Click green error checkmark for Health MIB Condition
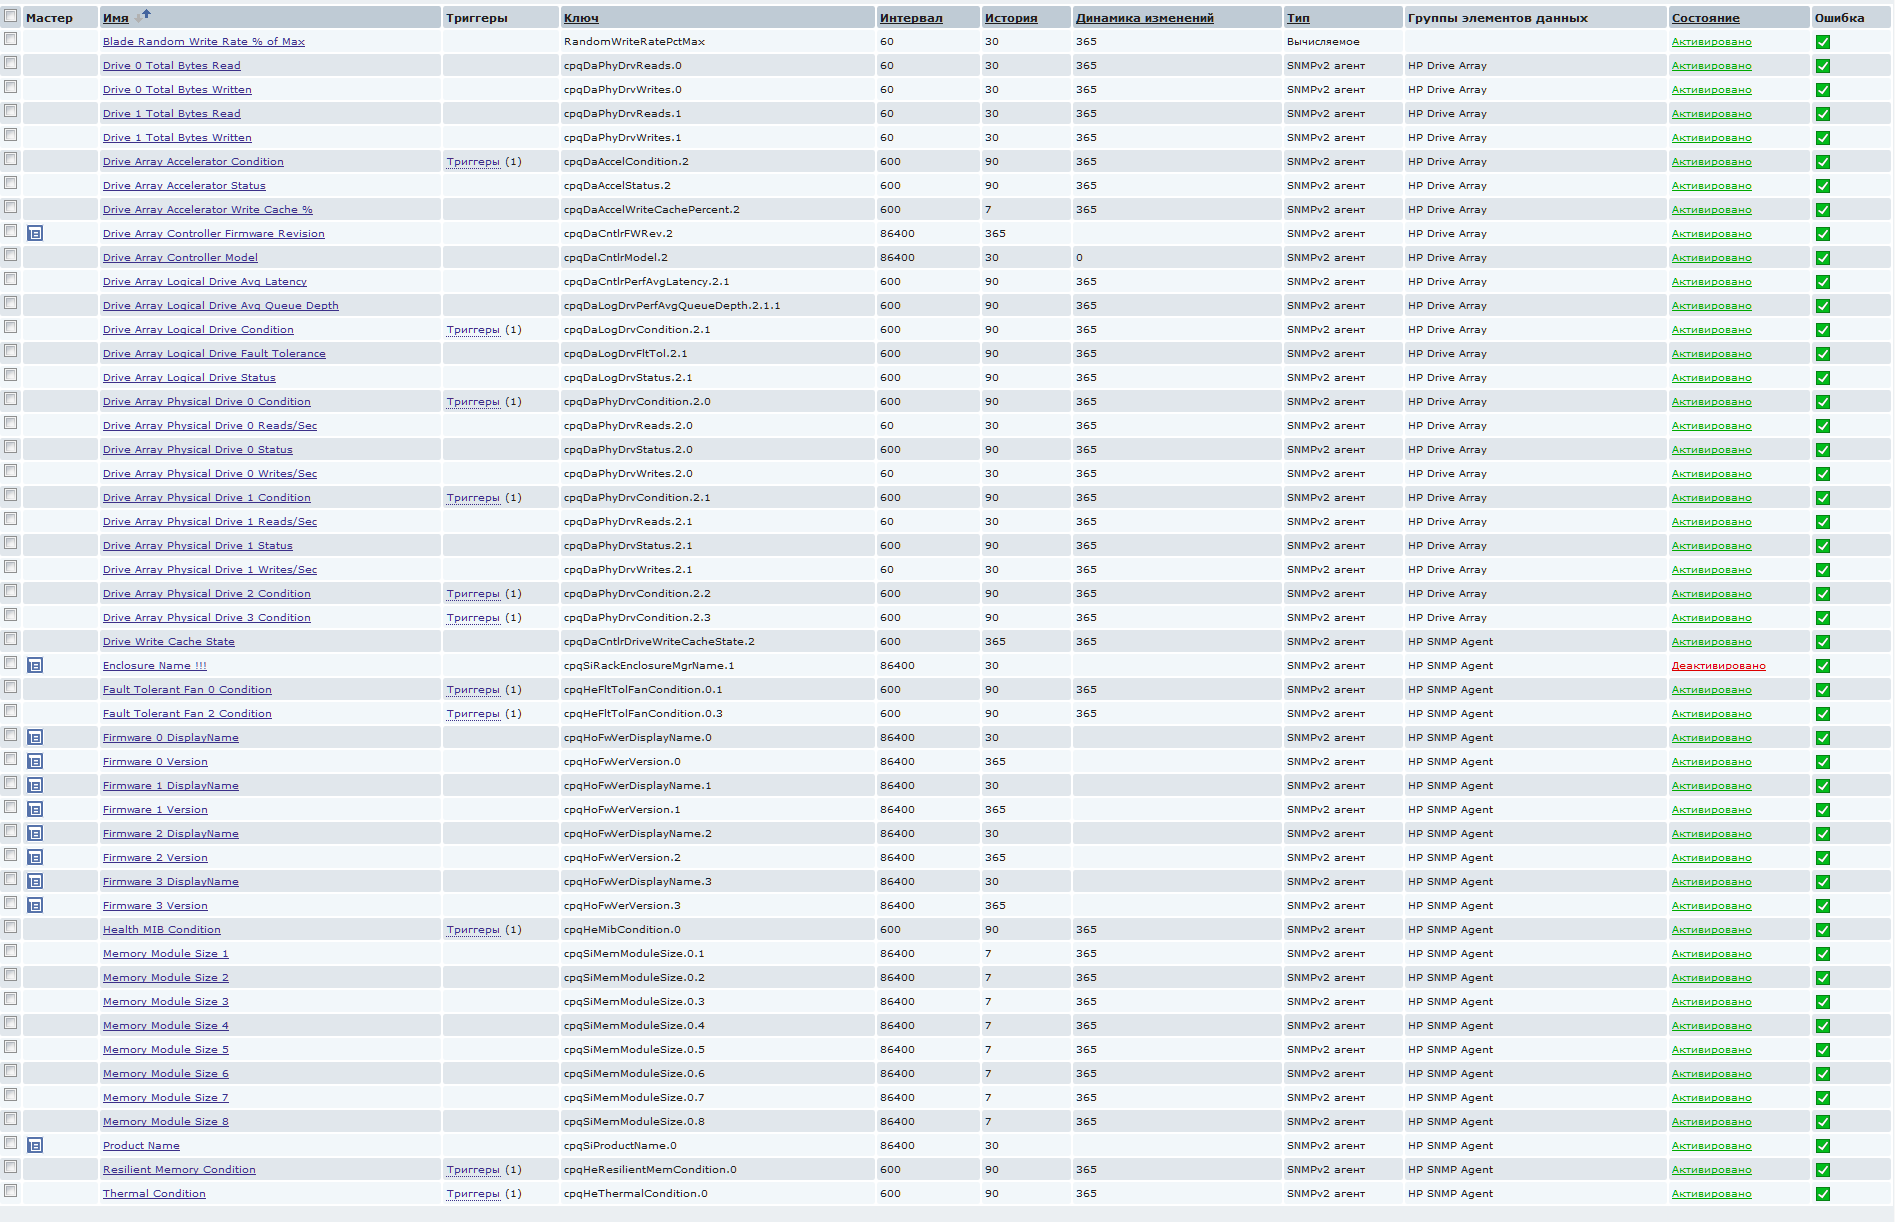This screenshot has width=1895, height=1222. click(1822, 930)
